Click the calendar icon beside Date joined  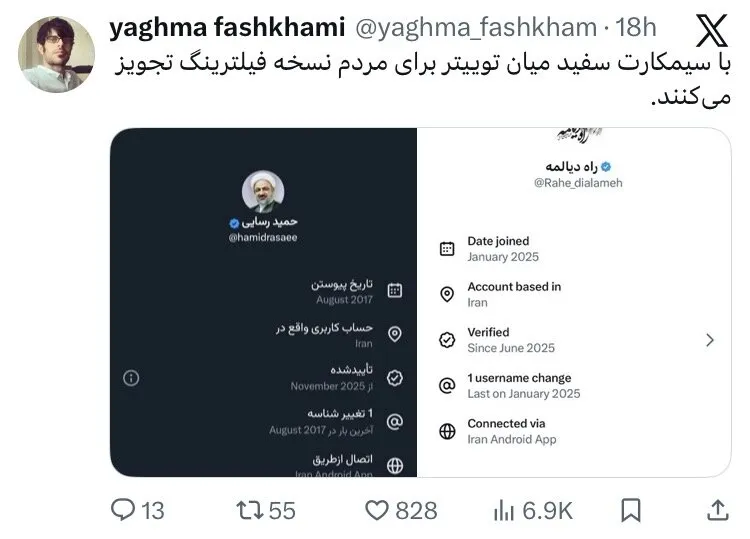tap(447, 249)
